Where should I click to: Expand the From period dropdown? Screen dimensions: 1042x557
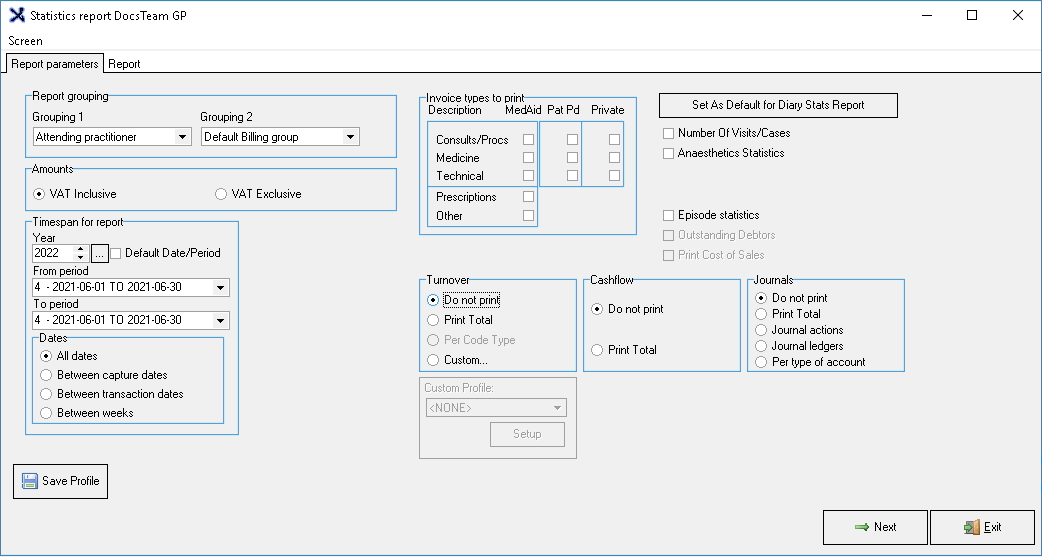click(x=219, y=288)
